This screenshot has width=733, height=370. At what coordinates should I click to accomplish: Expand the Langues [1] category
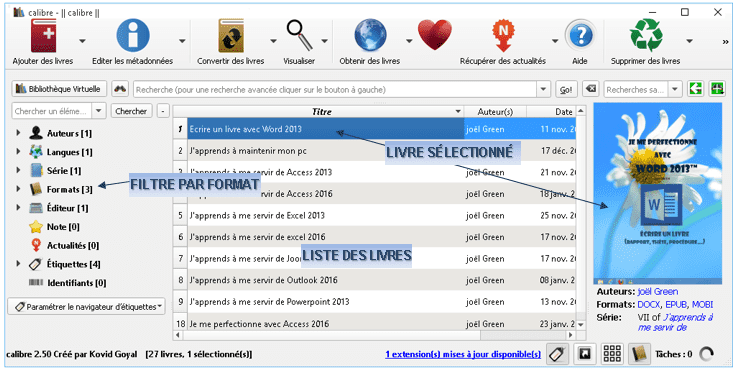18,152
